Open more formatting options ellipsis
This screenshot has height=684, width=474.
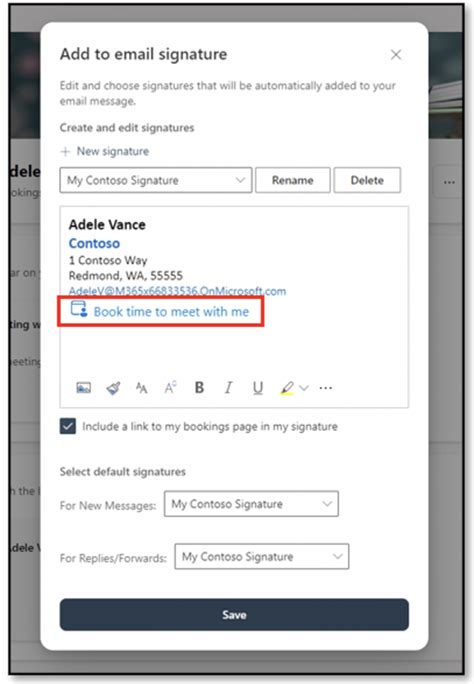pos(326,388)
